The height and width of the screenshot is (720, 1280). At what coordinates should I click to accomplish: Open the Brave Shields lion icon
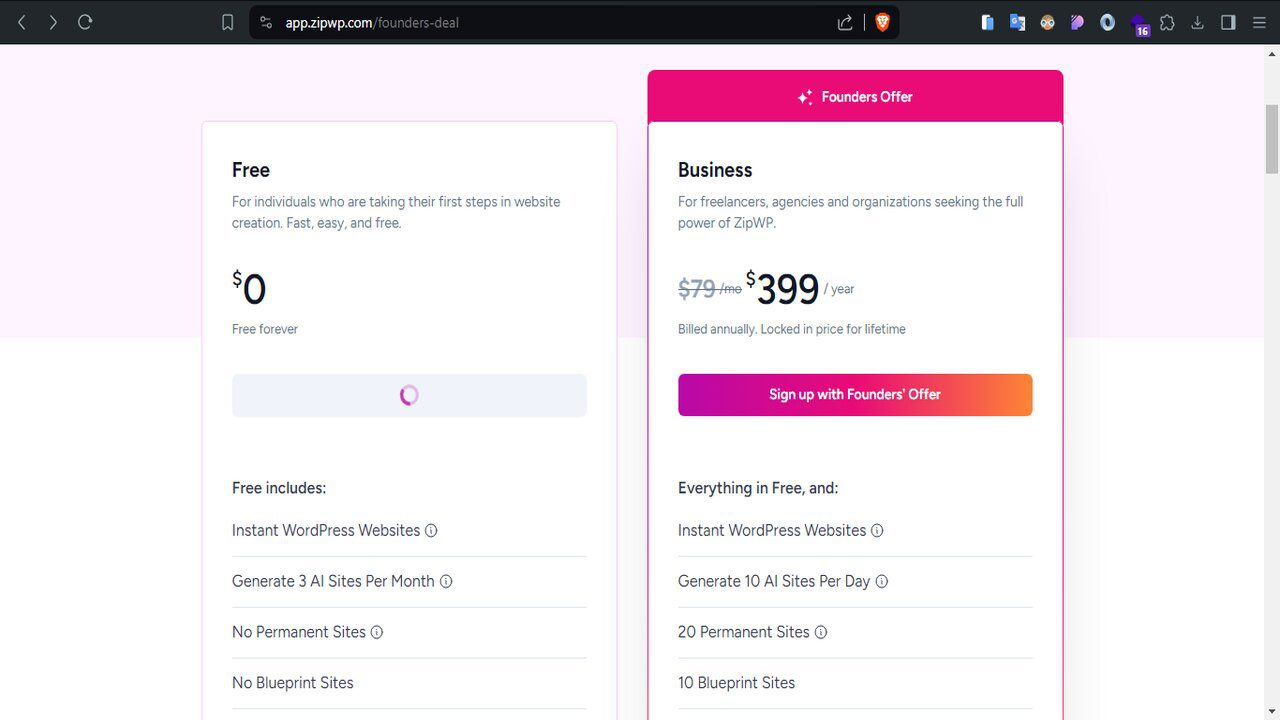point(882,22)
